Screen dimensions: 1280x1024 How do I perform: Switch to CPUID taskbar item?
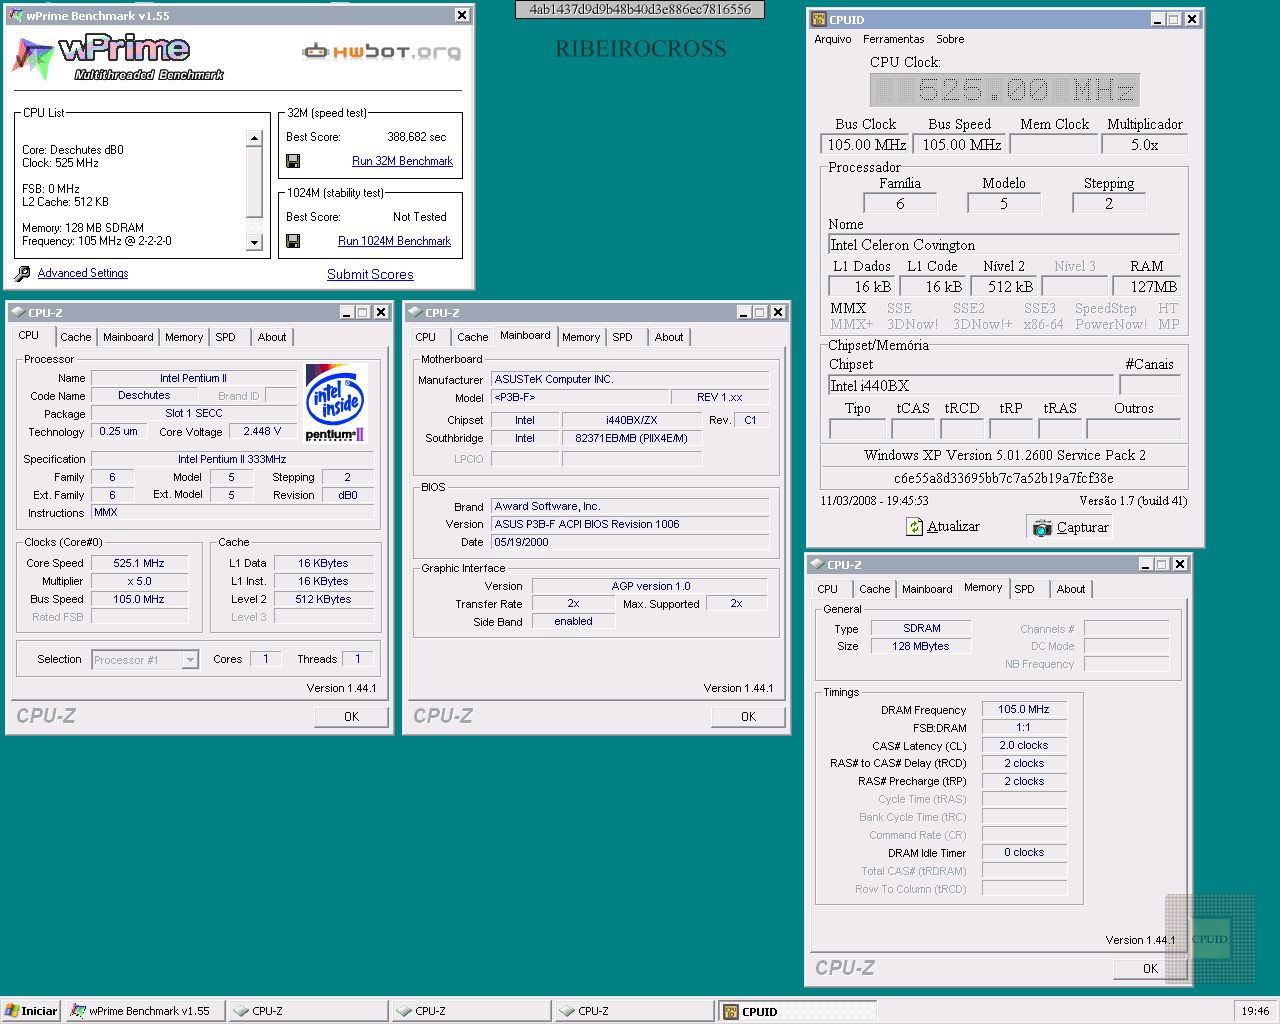pos(796,1011)
